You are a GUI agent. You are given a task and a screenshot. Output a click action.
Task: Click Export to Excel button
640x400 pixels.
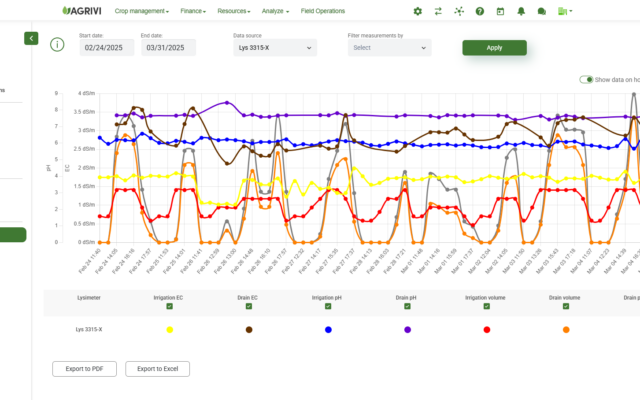(x=158, y=369)
